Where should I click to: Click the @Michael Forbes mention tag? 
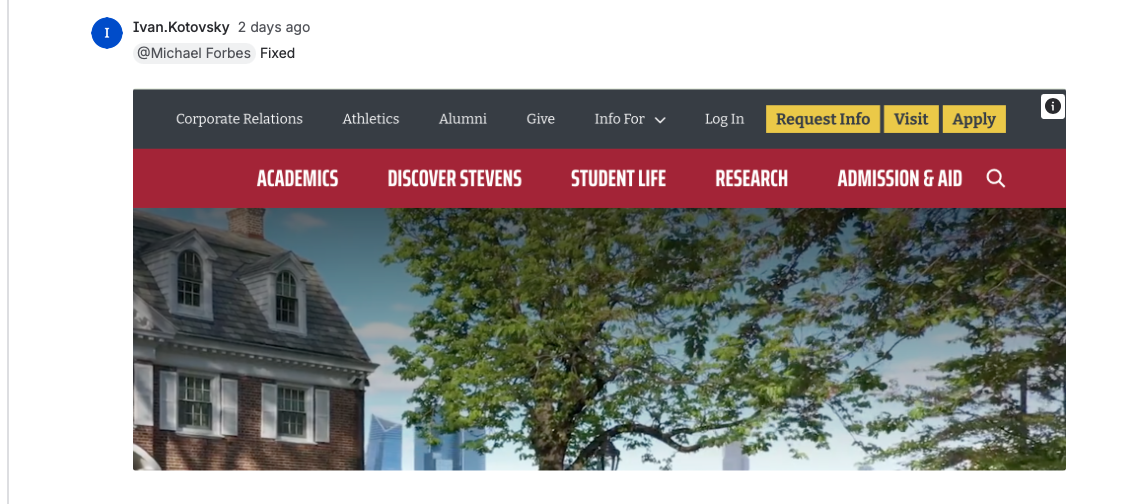194,53
